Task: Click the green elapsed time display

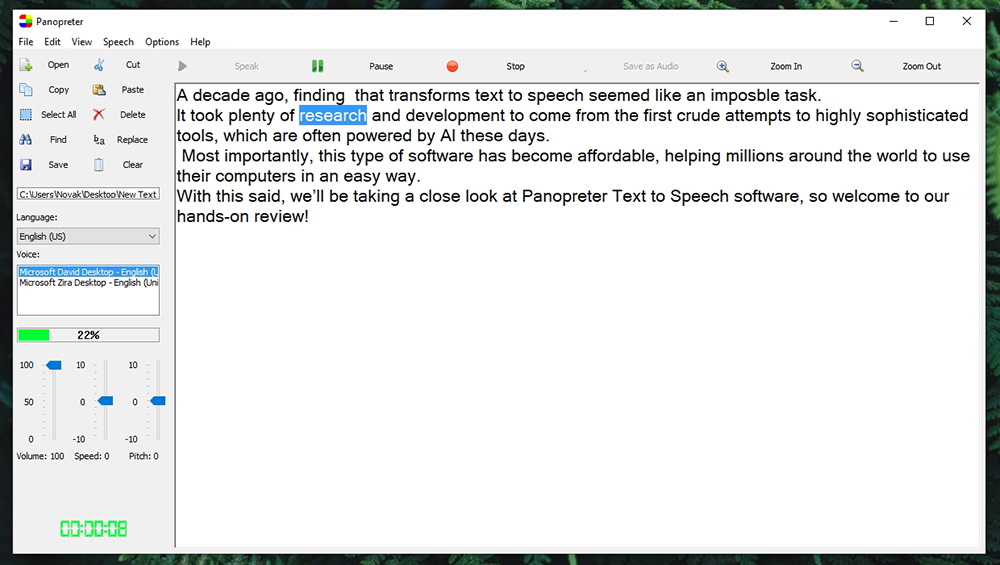Action: [94, 529]
